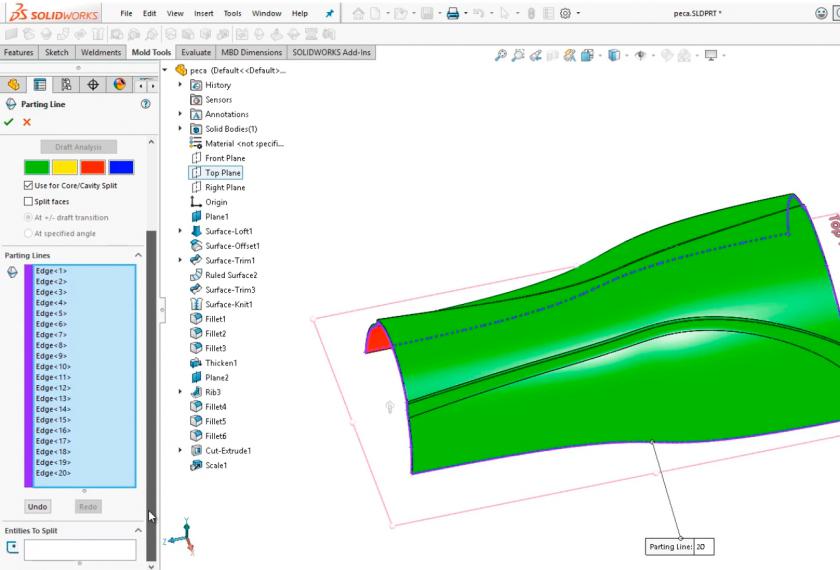Open the Insert menu

coord(203,14)
